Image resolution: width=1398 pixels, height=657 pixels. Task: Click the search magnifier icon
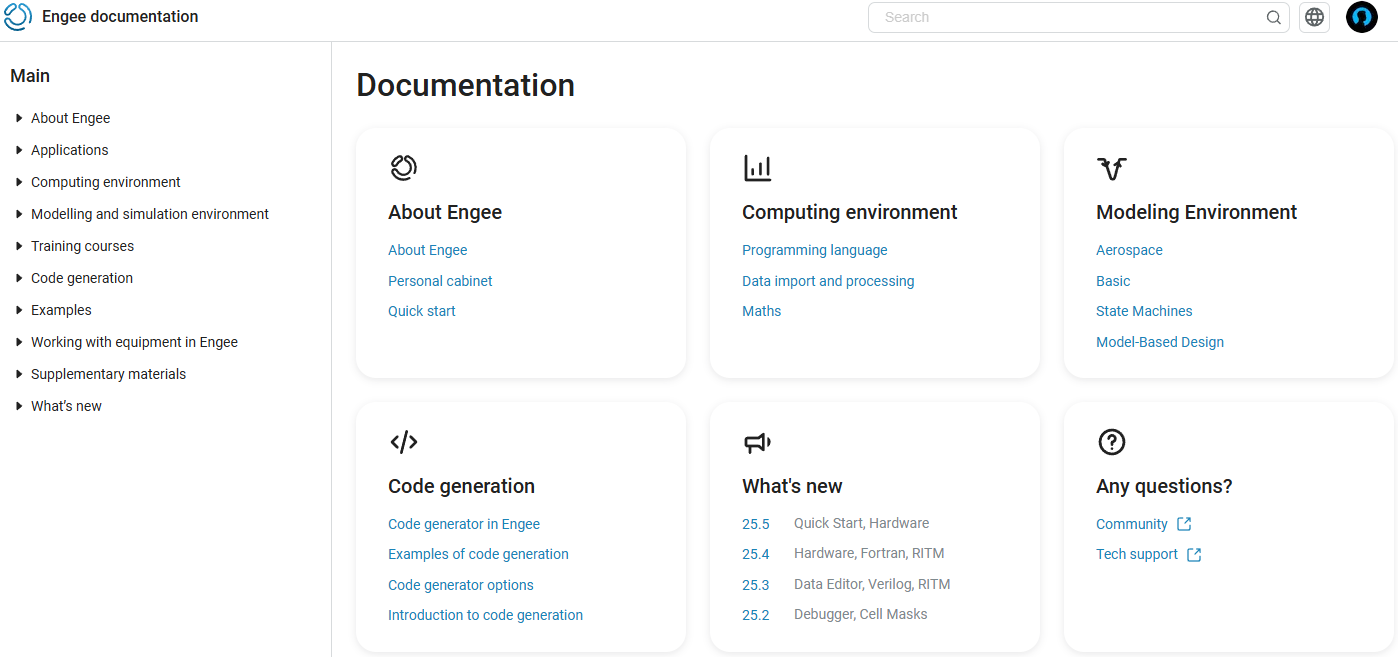[1273, 17]
